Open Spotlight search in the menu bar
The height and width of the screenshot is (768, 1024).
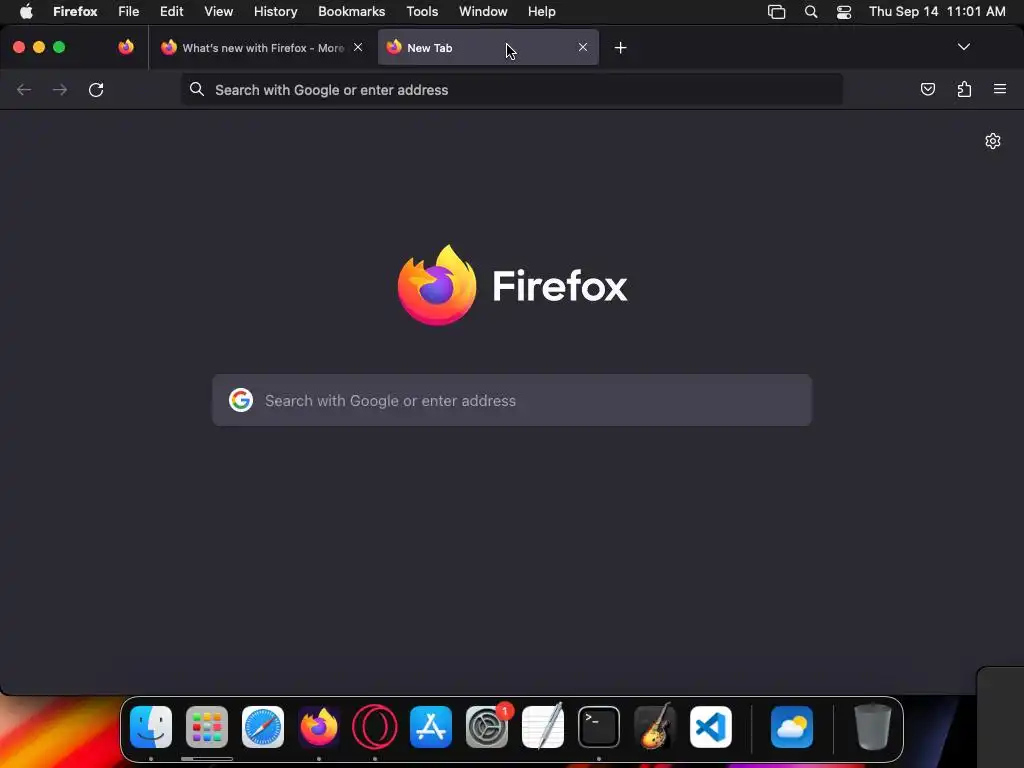[810, 12]
